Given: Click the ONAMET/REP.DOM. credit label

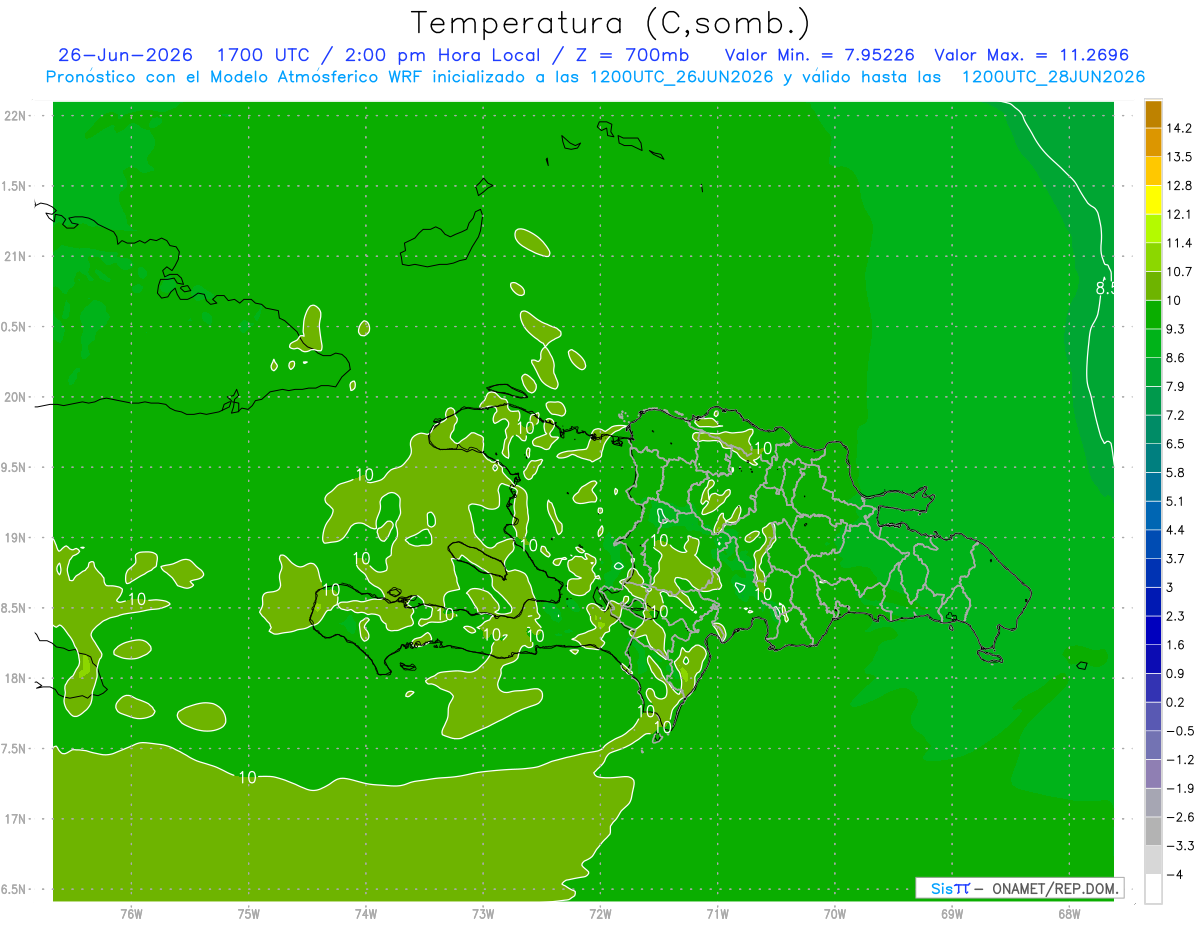Looking at the screenshot, I should tap(1055, 888).
